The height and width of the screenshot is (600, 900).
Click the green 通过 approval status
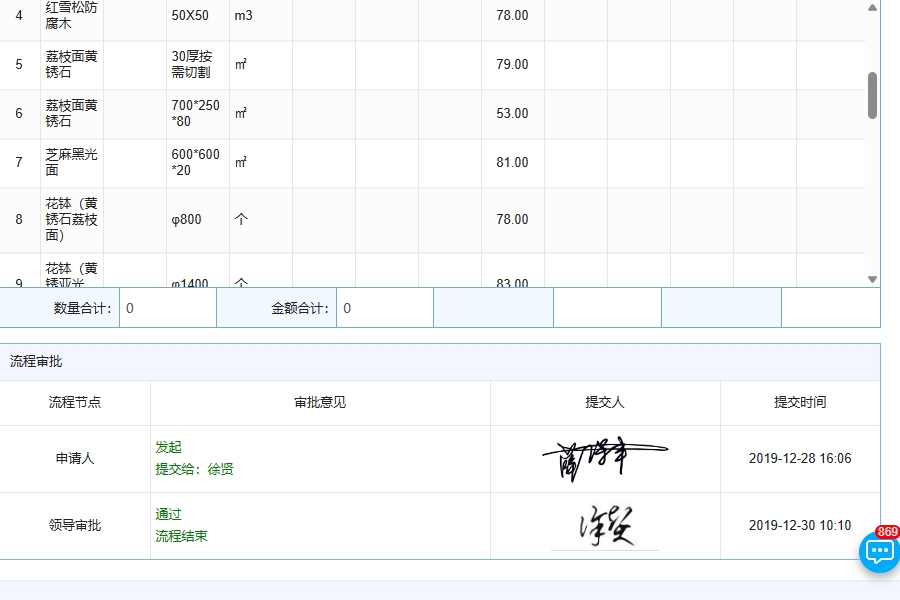coord(168,514)
